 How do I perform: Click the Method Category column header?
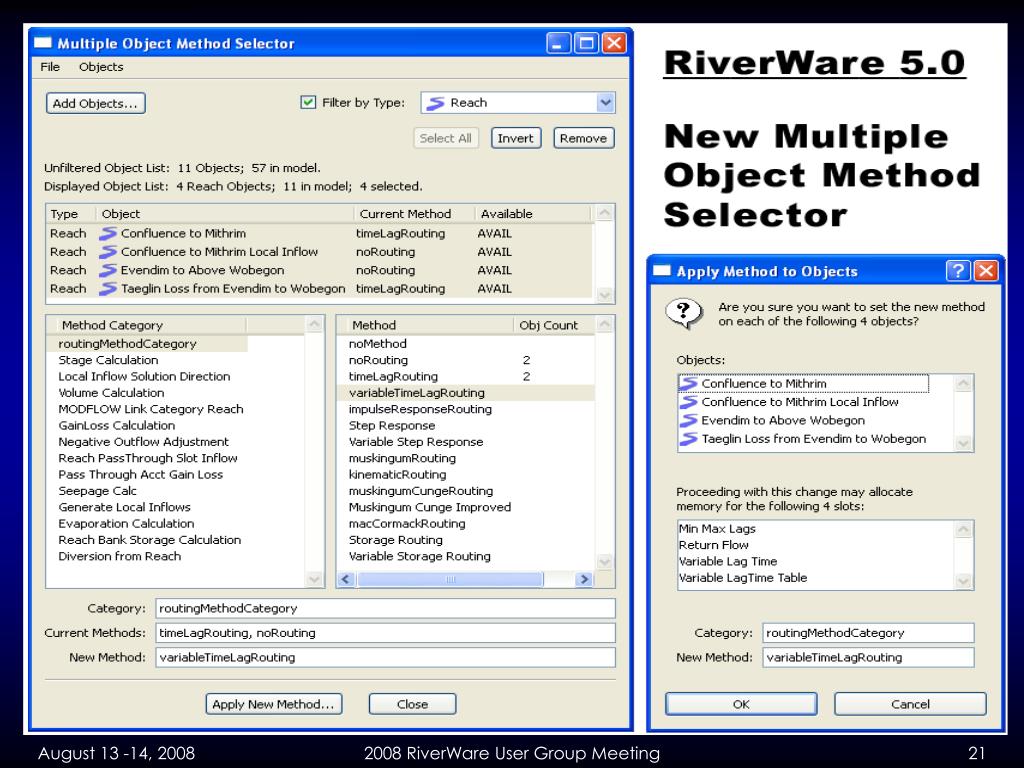coord(146,325)
